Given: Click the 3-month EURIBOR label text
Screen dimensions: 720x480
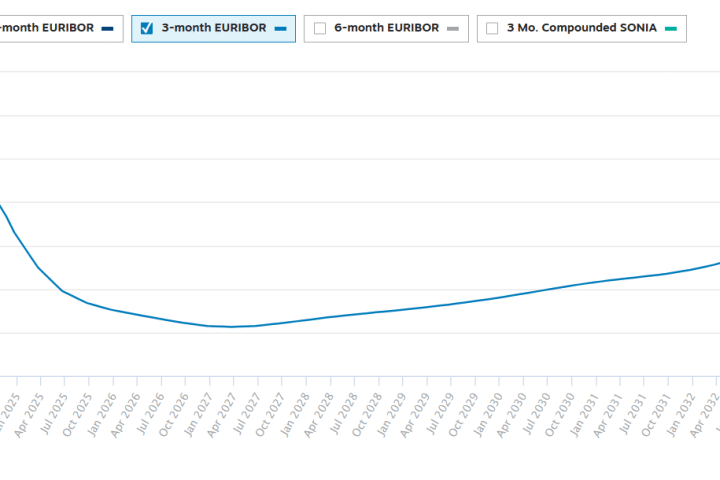Looking at the screenshot, I should pyautogui.click(x=214, y=28).
